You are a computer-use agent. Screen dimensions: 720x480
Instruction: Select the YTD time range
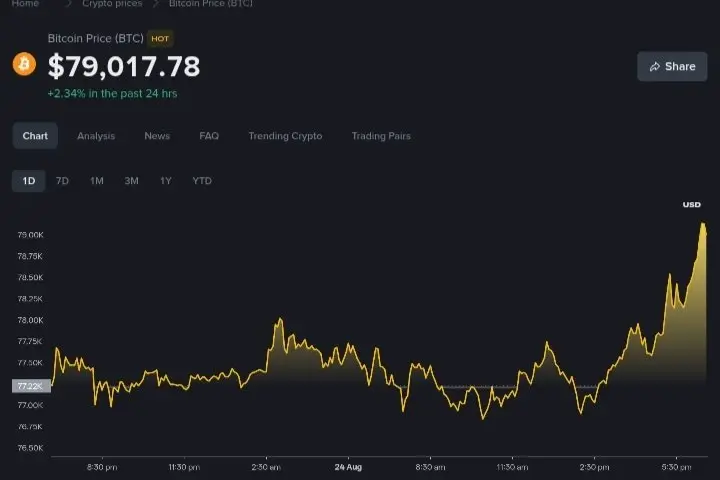202,181
